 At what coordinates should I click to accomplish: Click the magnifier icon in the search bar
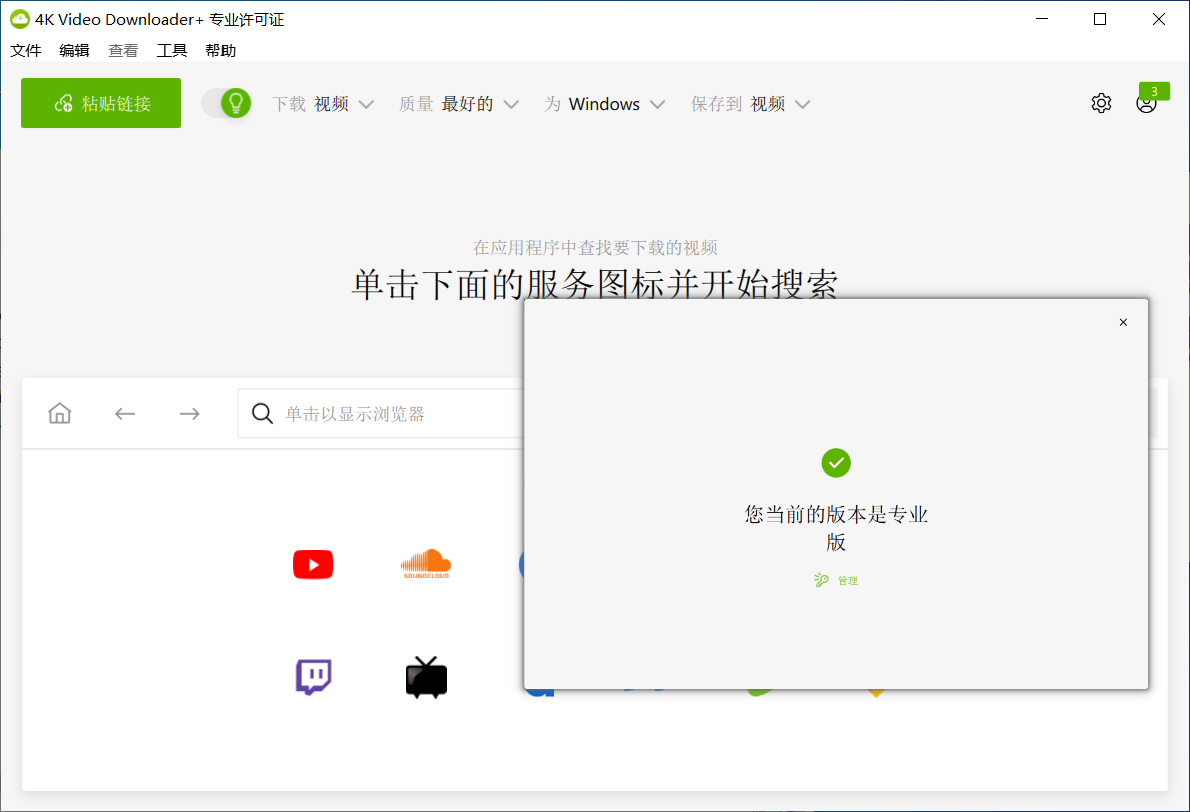pos(261,413)
